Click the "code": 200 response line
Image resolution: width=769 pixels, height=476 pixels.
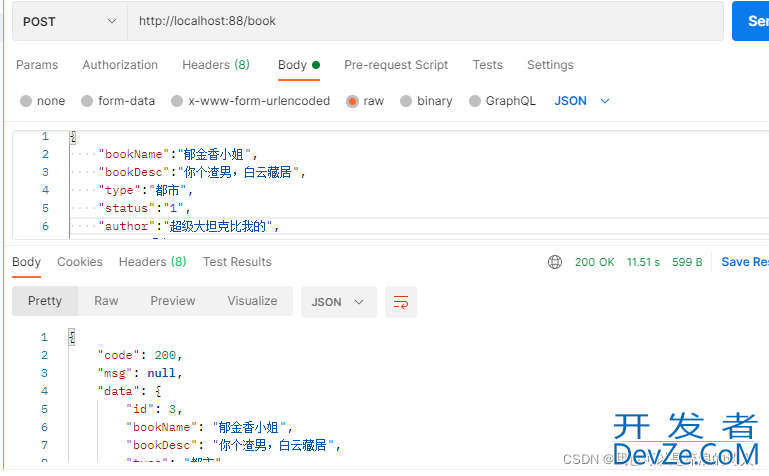pyautogui.click(x=139, y=355)
